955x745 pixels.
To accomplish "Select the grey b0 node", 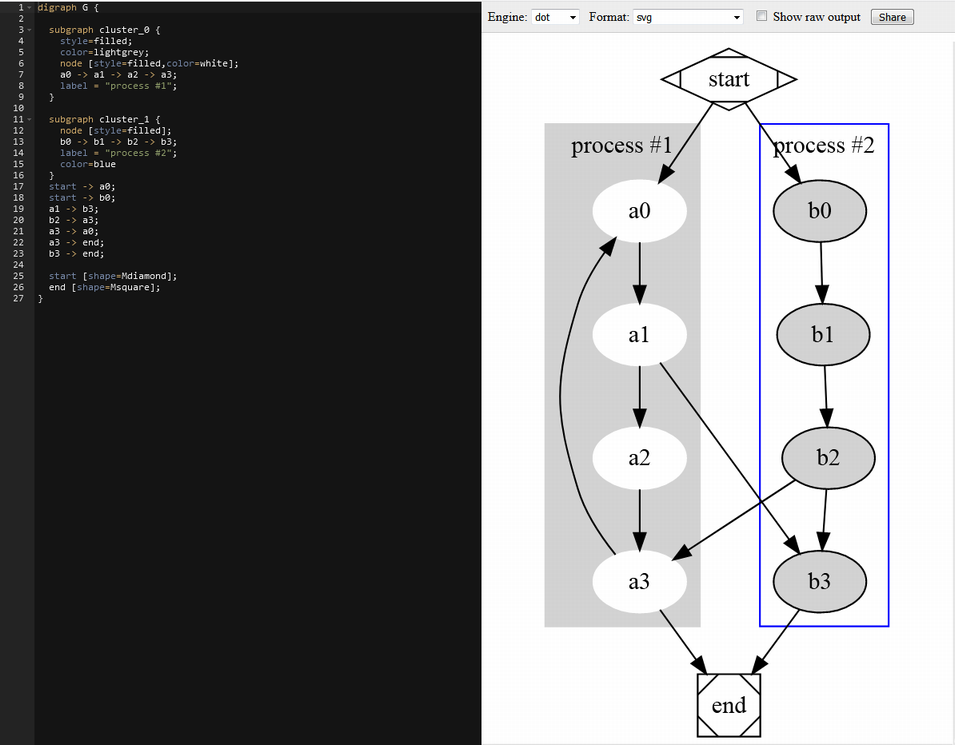I will point(820,211).
